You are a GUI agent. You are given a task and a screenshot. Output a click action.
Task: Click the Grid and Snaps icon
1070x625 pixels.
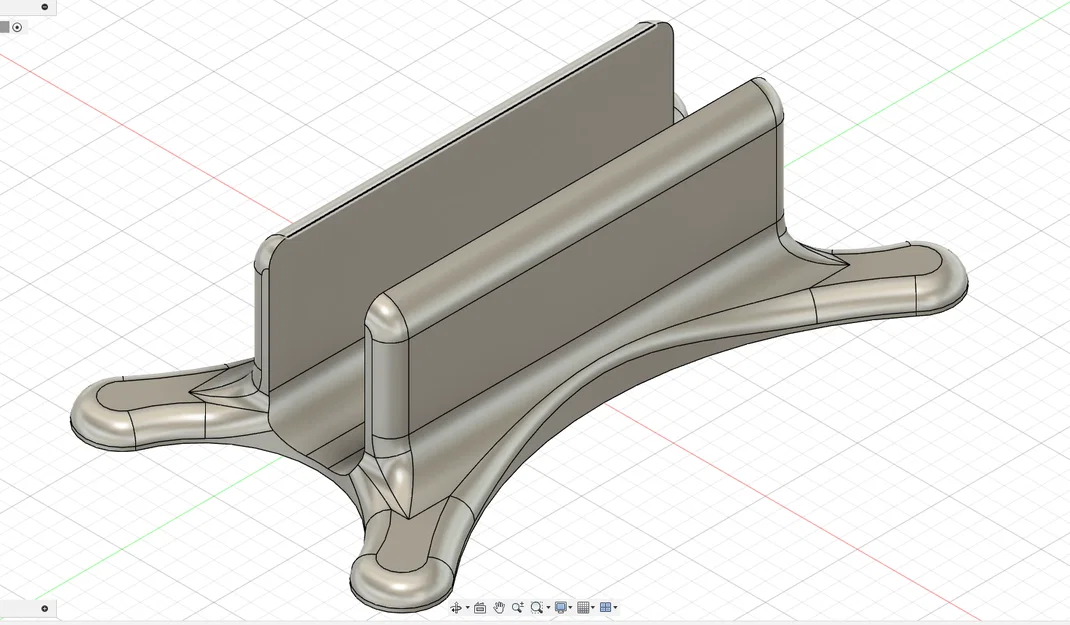(583, 607)
